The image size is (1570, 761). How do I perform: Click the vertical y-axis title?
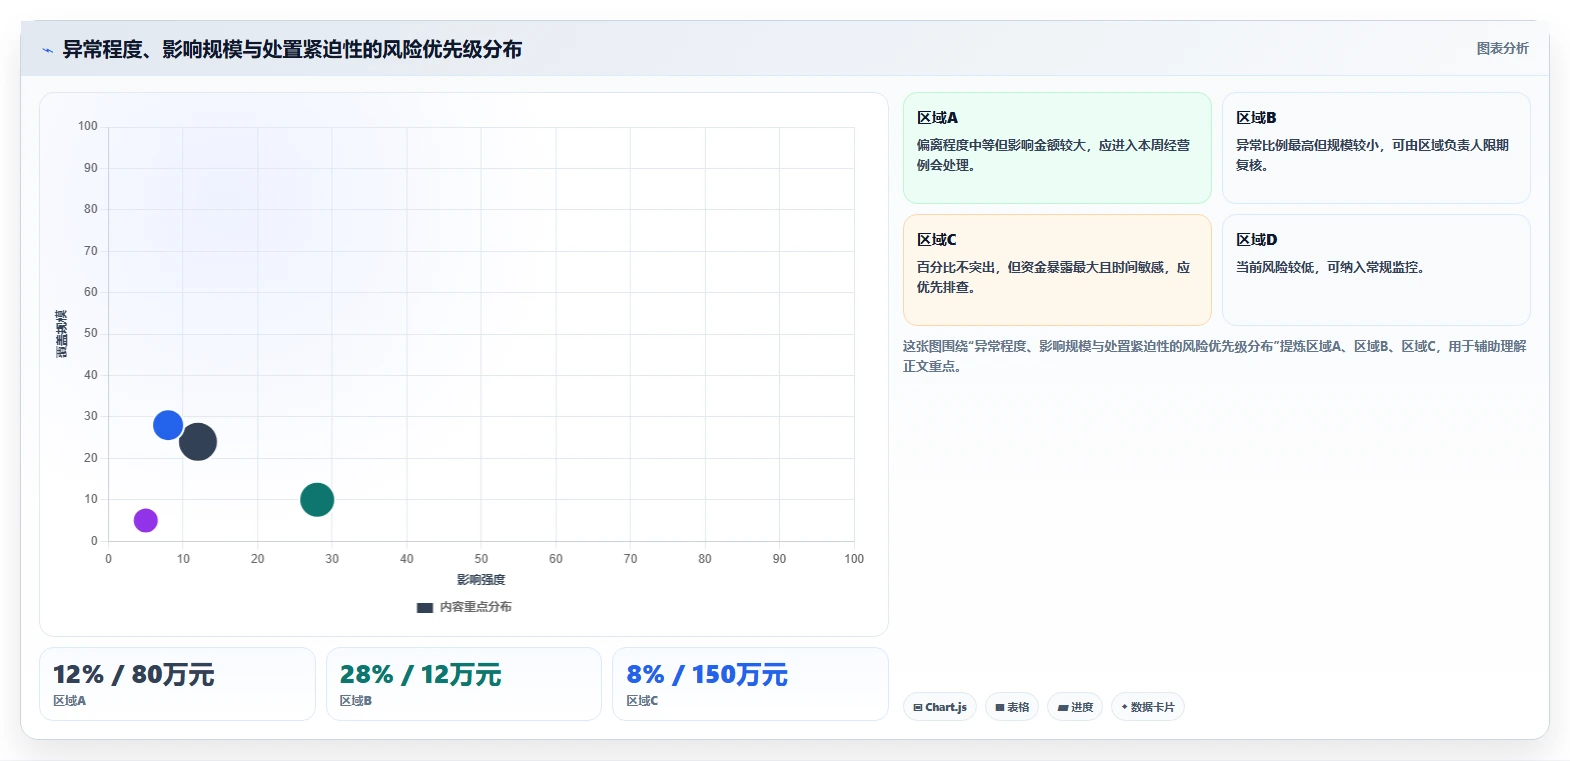point(61,334)
